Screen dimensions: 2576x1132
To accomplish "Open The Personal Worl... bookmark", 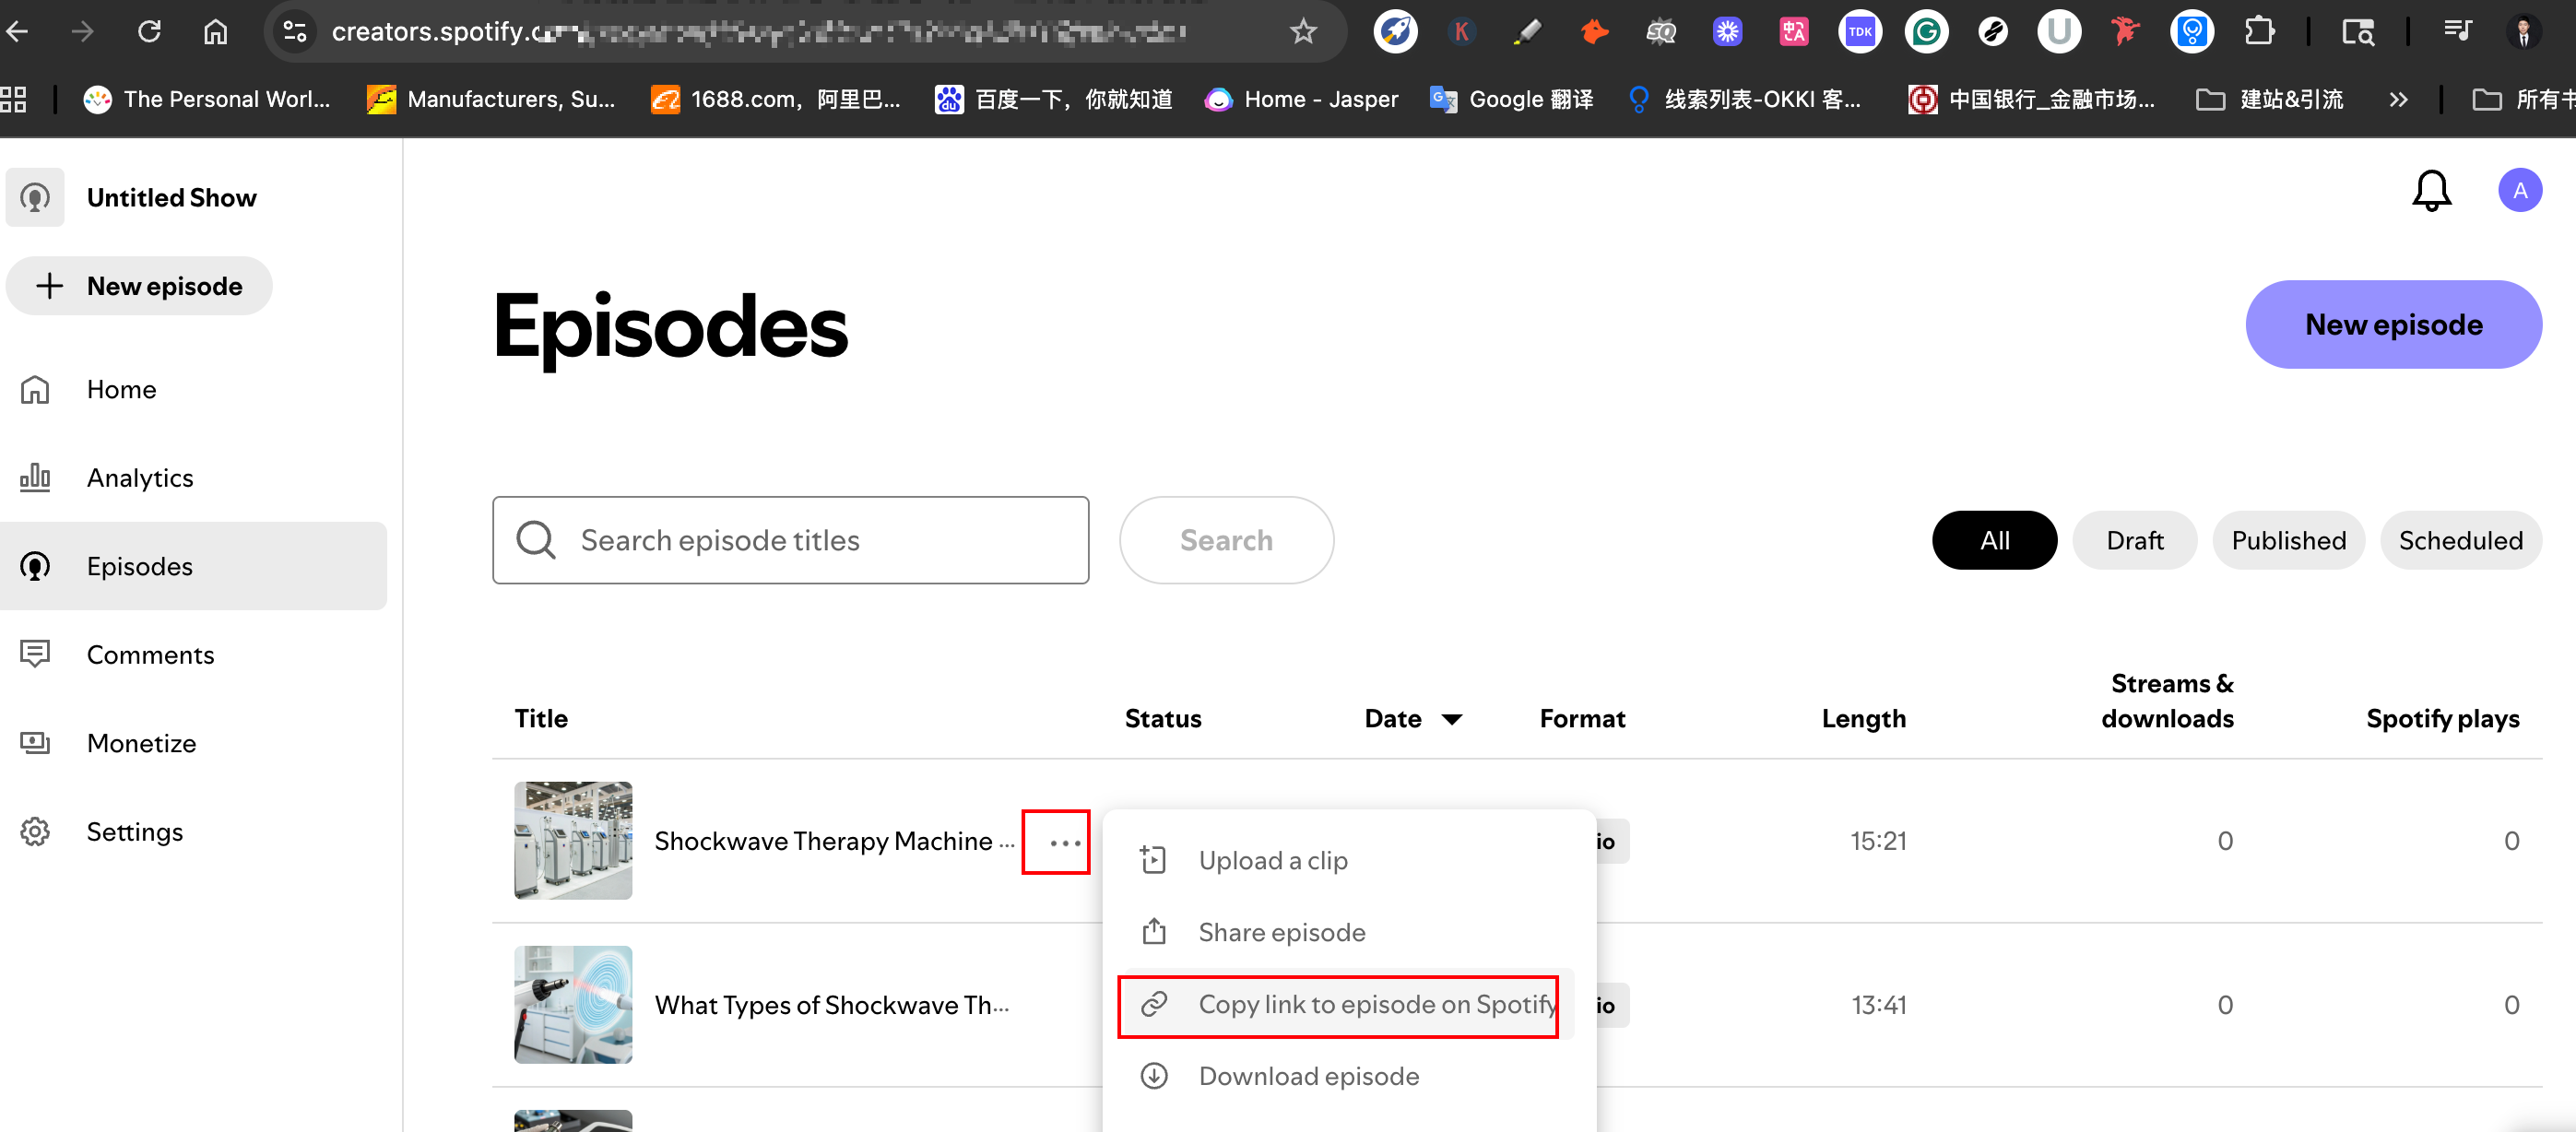I will point(207,99).
